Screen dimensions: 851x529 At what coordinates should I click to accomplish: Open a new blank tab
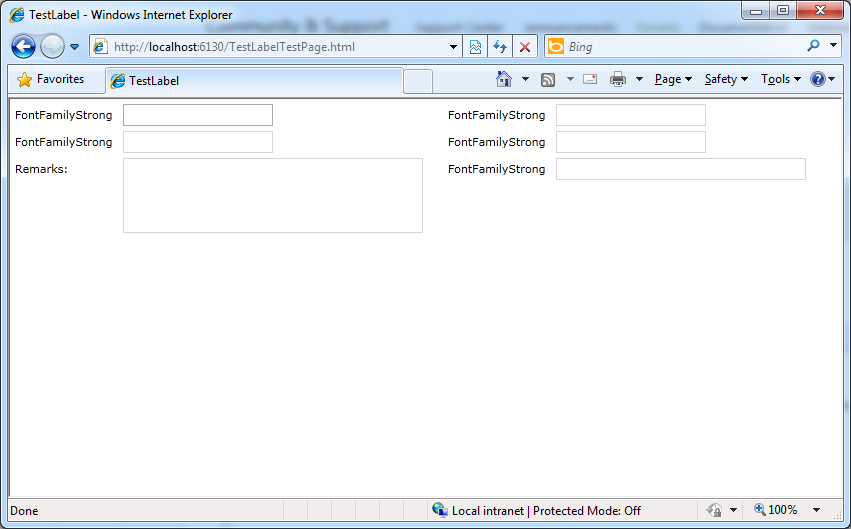[x=418, y=81]
